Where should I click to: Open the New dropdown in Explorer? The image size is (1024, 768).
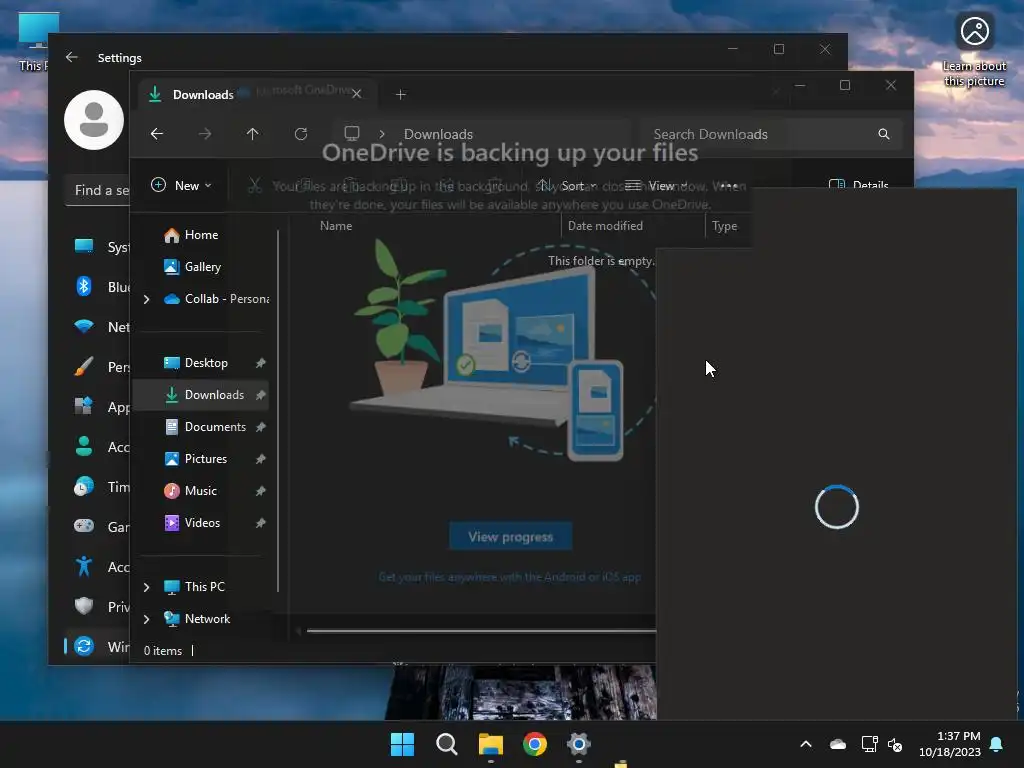point(181,185)
